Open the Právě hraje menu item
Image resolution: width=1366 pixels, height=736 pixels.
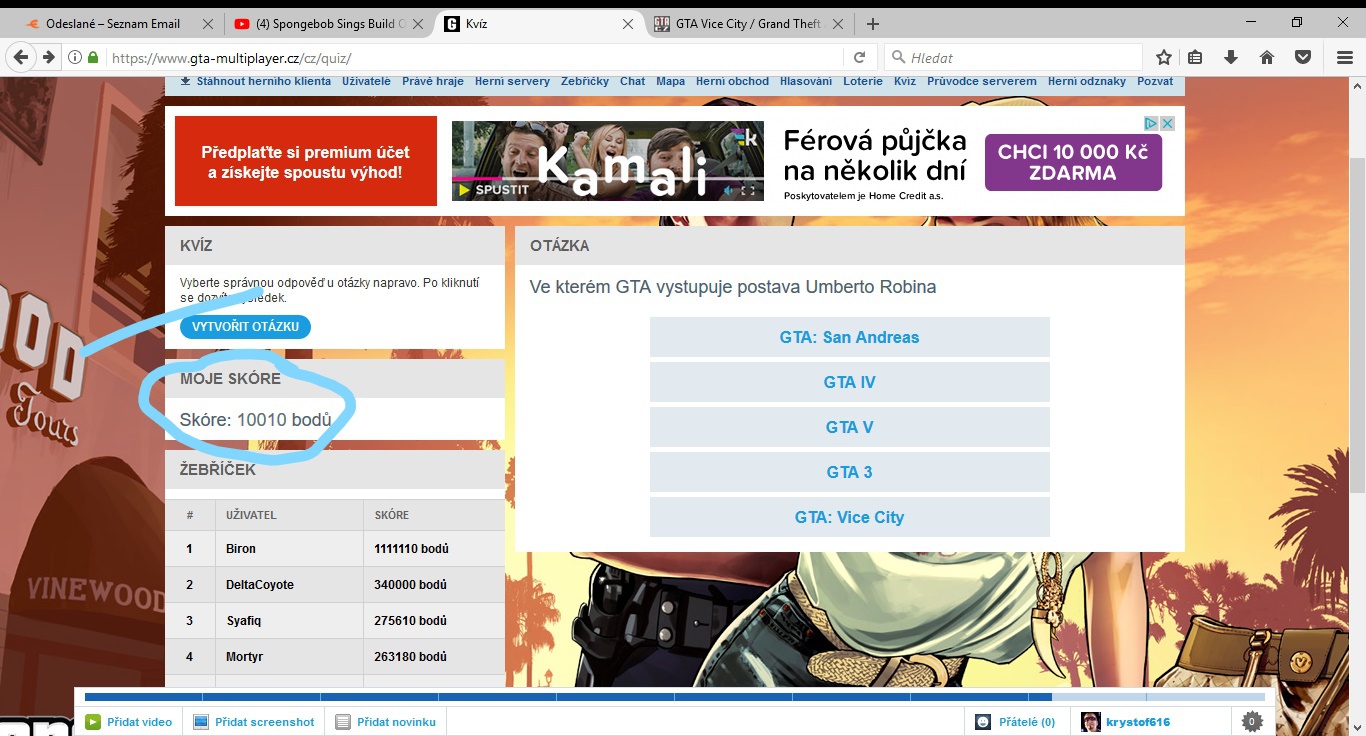pos(433,81)
